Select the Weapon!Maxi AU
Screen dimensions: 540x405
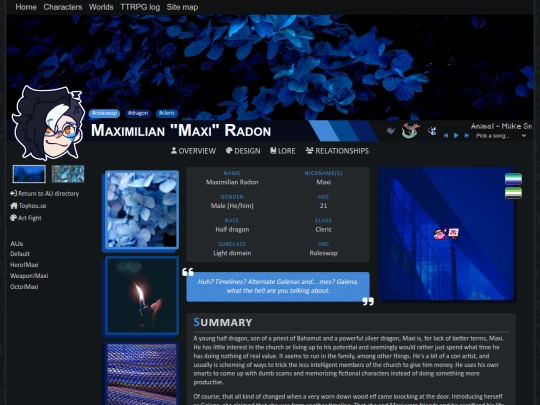coord(29,276)
